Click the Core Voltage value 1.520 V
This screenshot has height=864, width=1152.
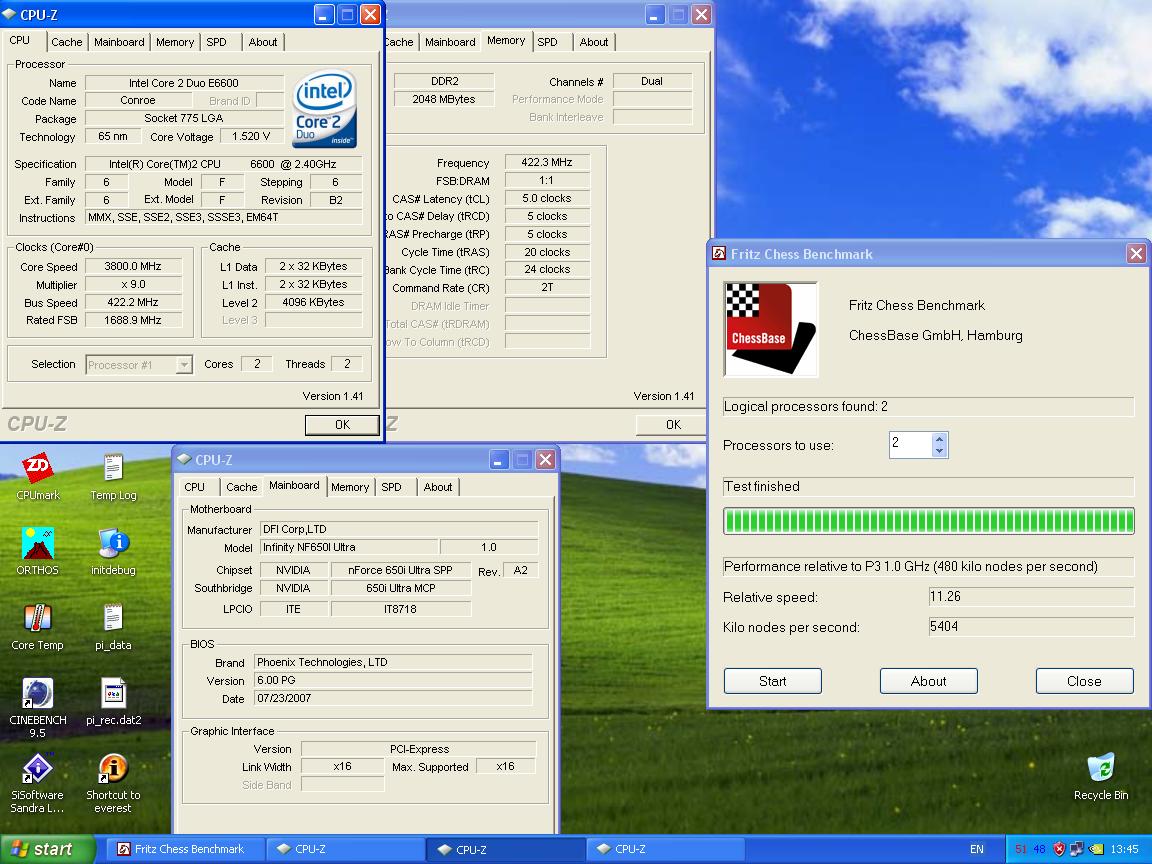[x=251, y=137]
